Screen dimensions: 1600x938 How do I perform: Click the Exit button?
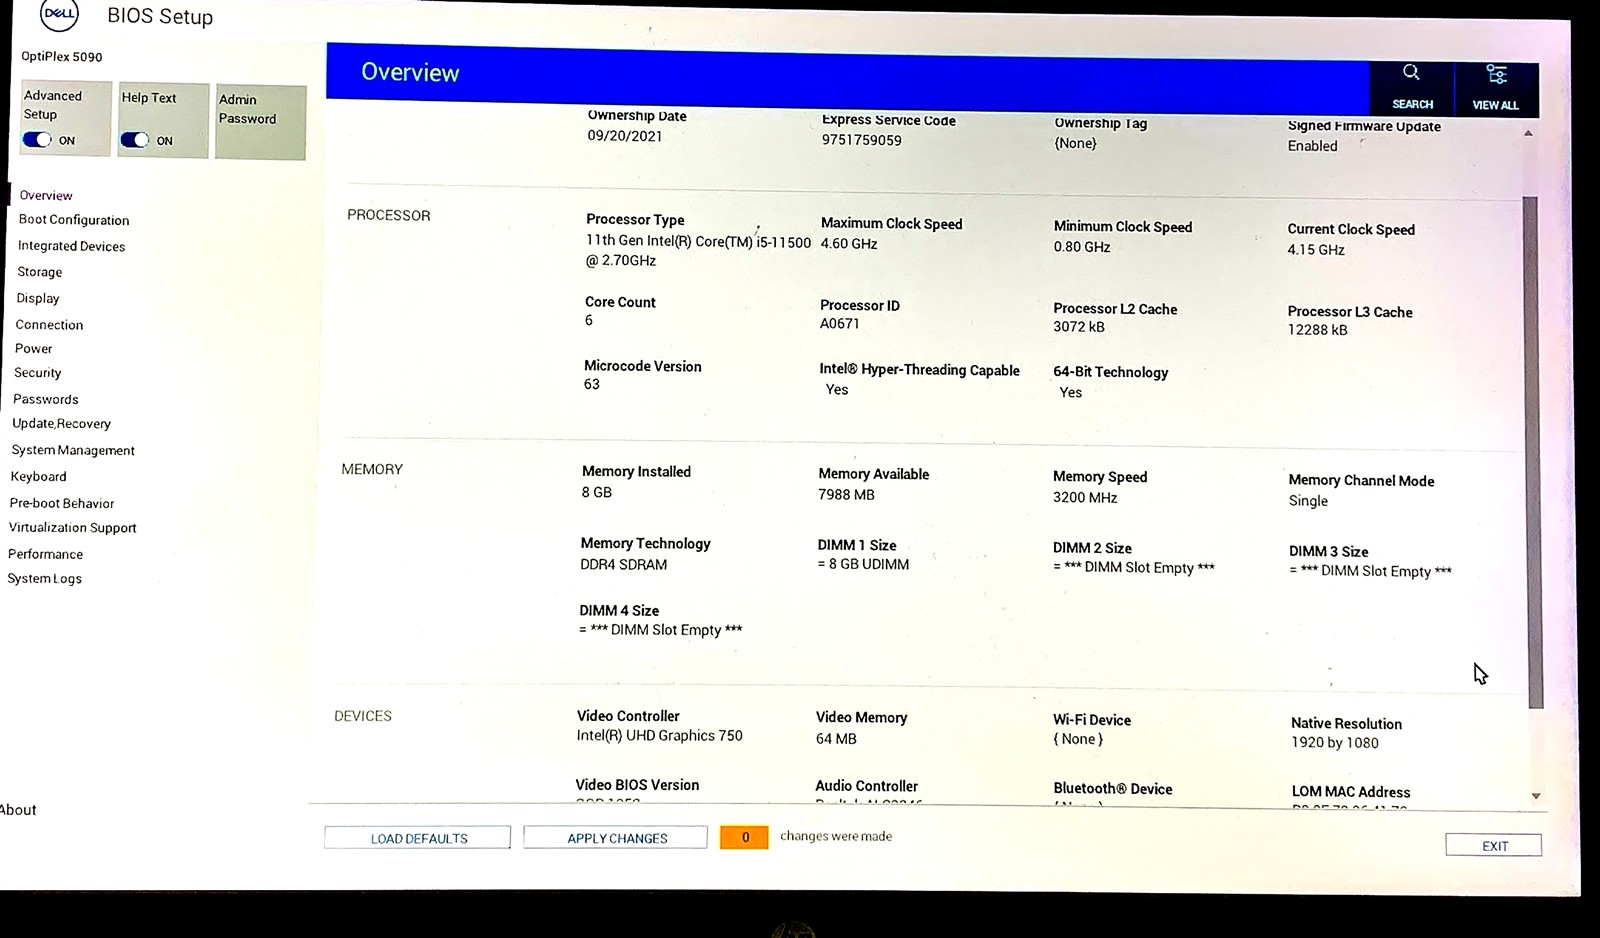click(1493, 846)
